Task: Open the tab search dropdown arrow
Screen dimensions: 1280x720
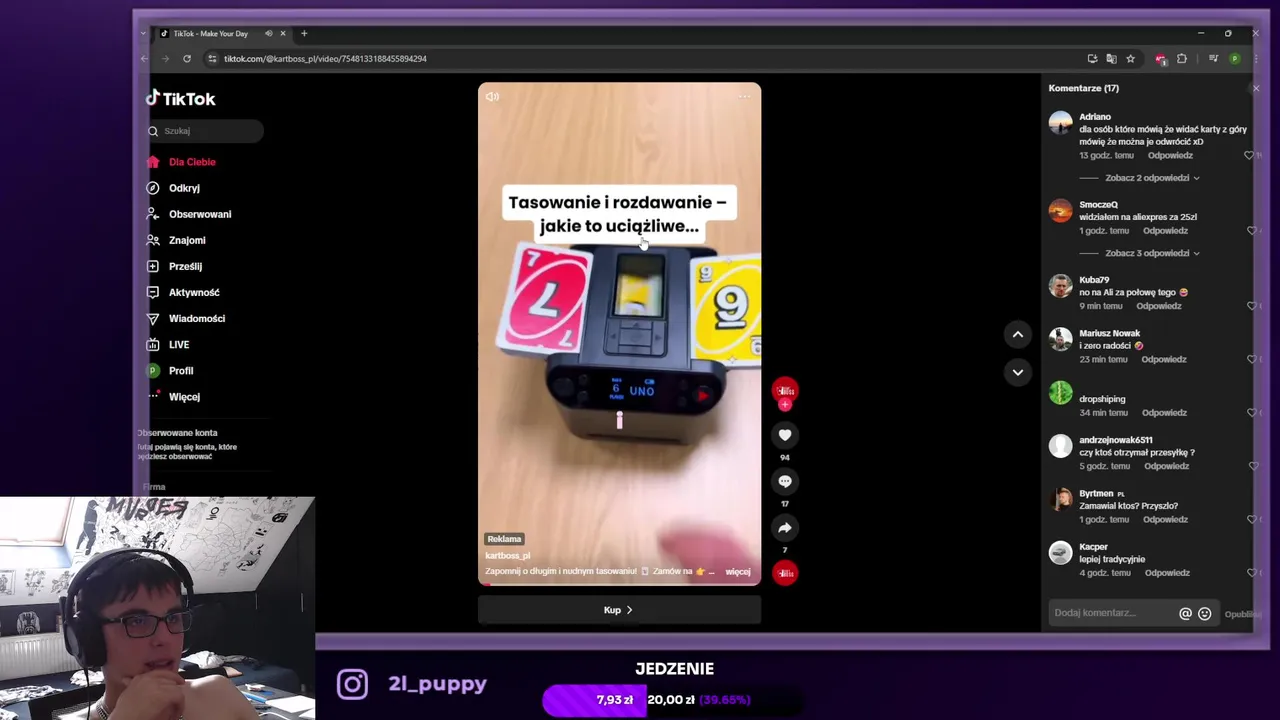Action: coord(143,34)
